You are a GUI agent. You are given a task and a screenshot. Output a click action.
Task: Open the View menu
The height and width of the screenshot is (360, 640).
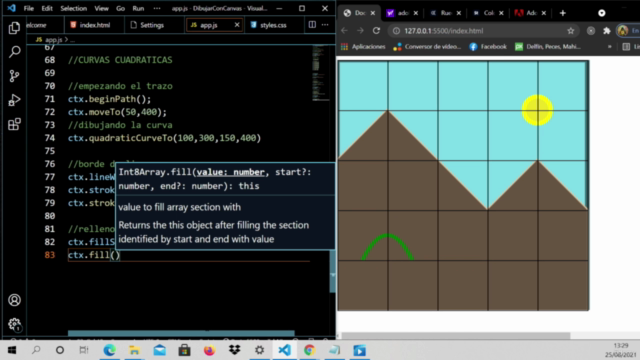[101, 8]
